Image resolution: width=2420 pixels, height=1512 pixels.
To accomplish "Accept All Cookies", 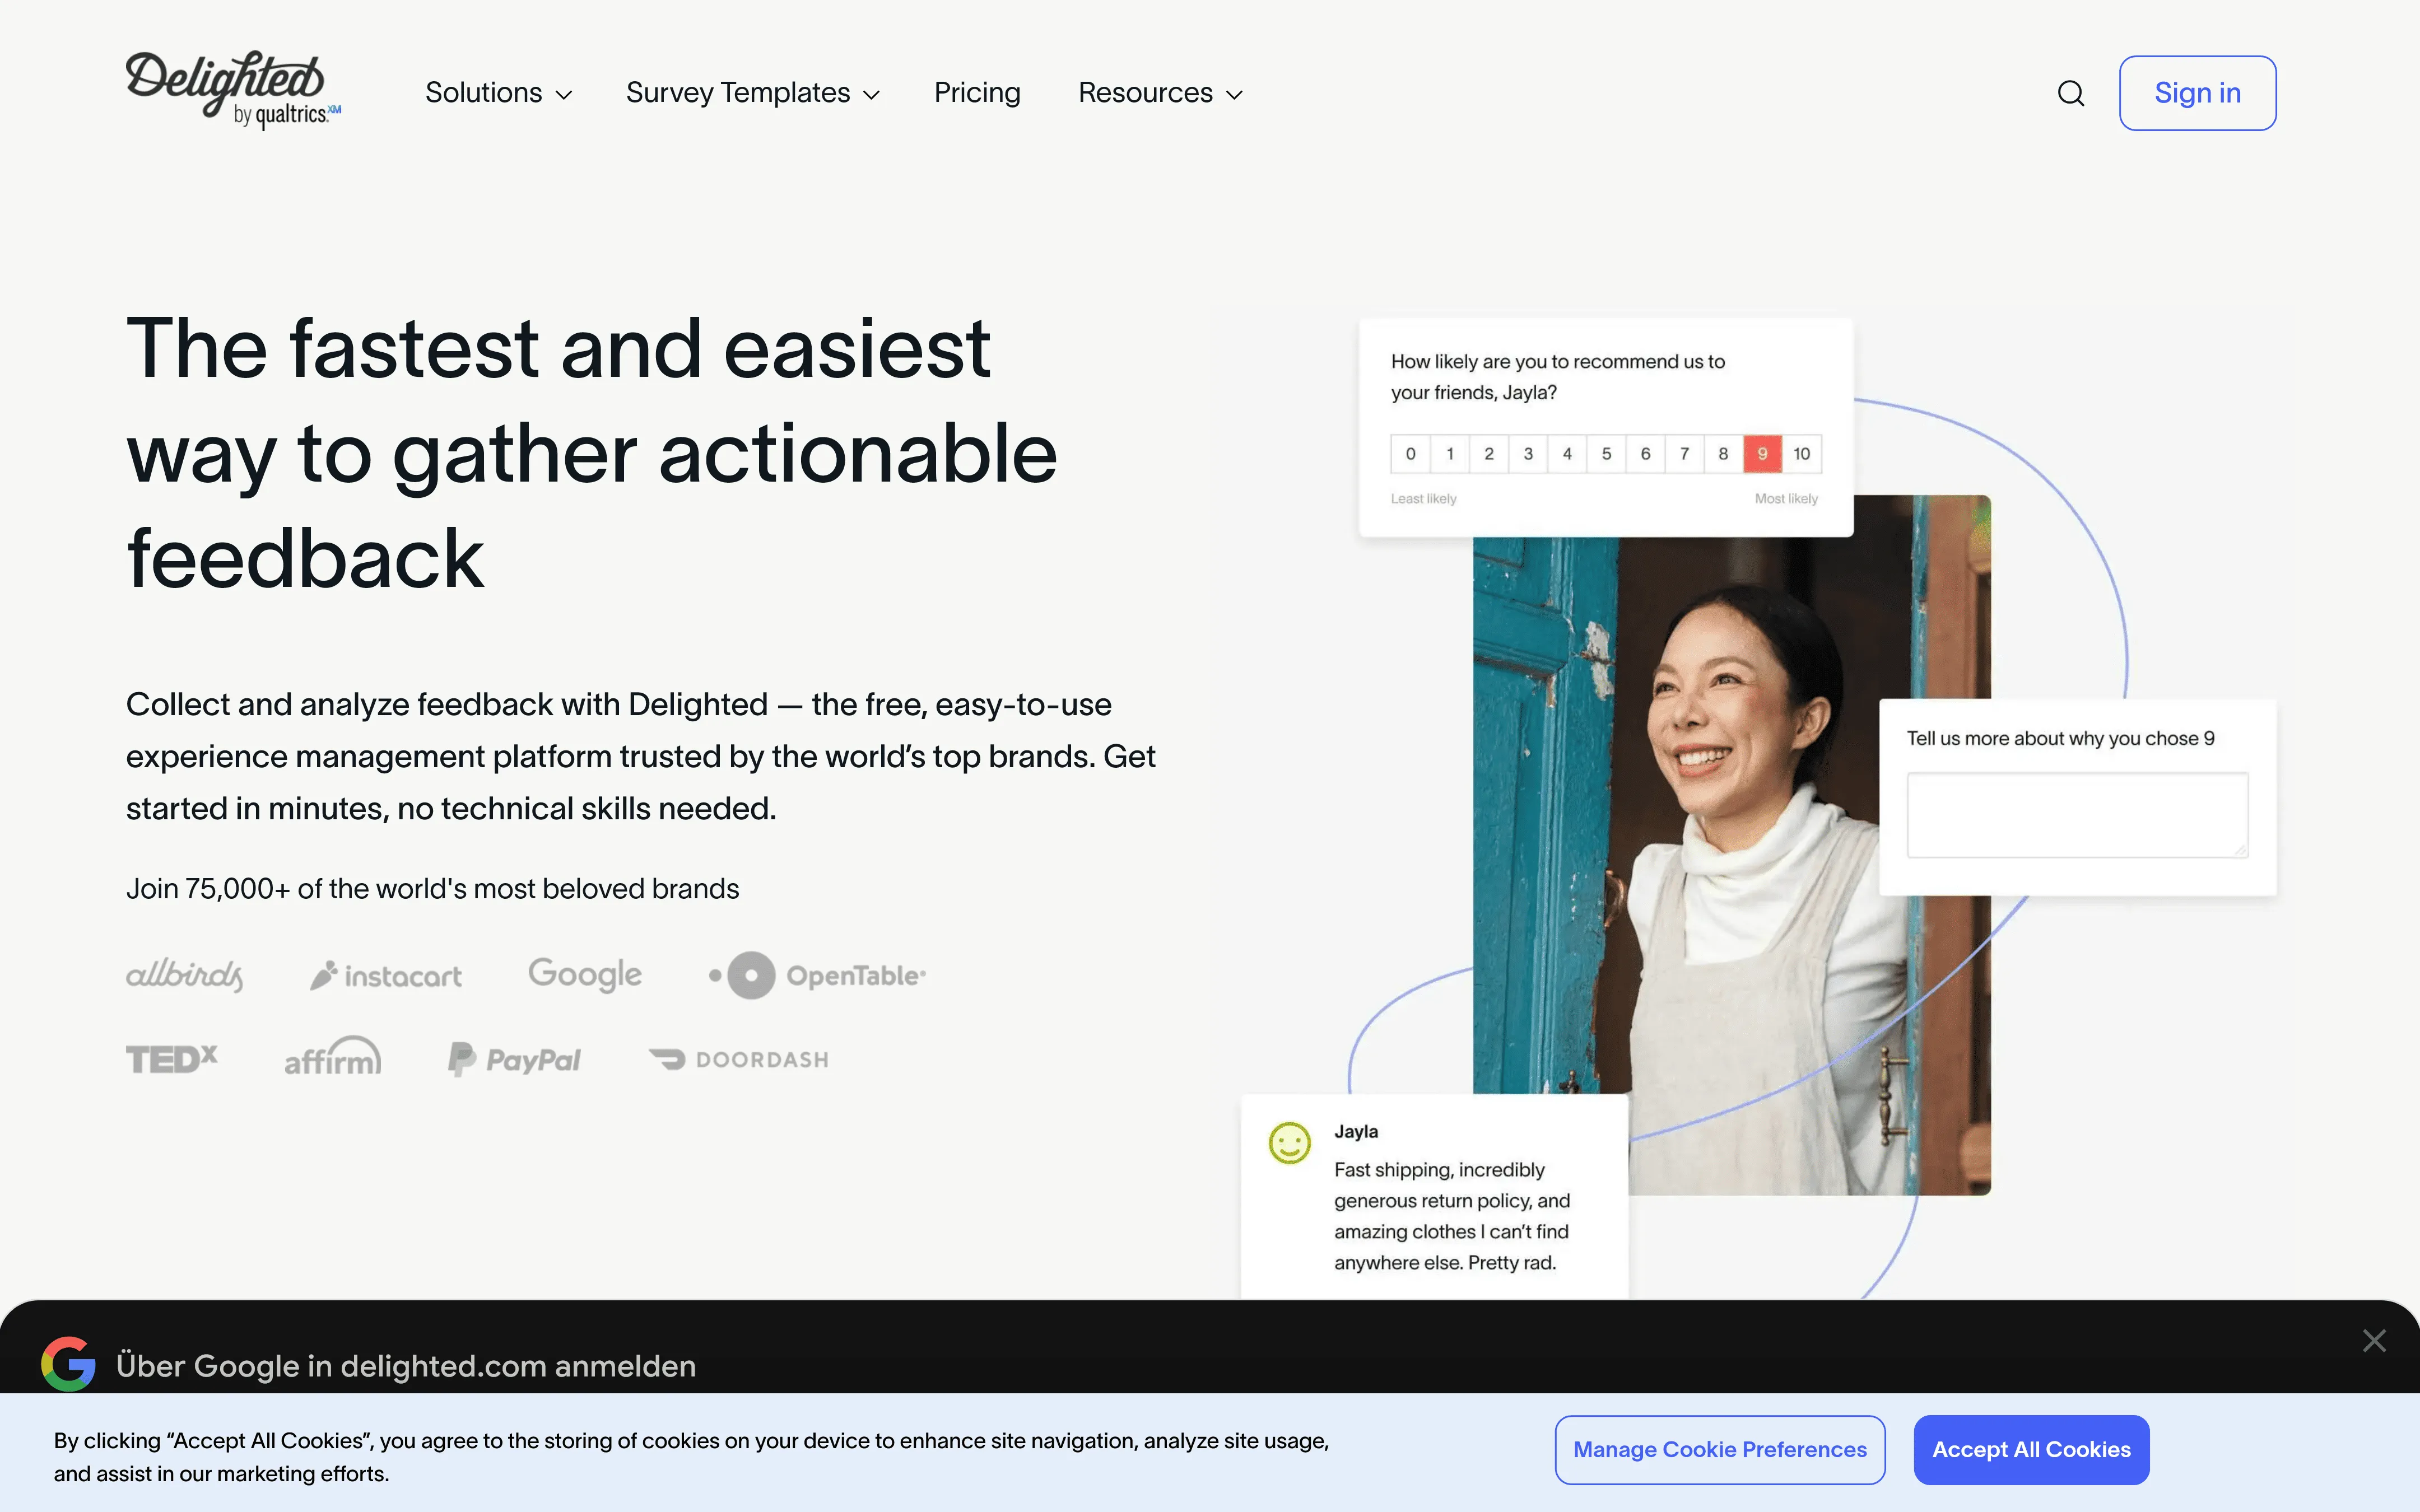I will pyautogui.click(x=2031, y=1449).
